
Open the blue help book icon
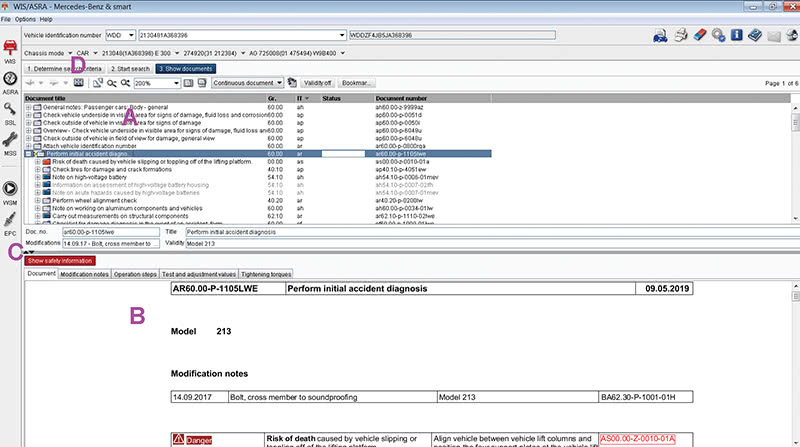(x=755, y=35)
